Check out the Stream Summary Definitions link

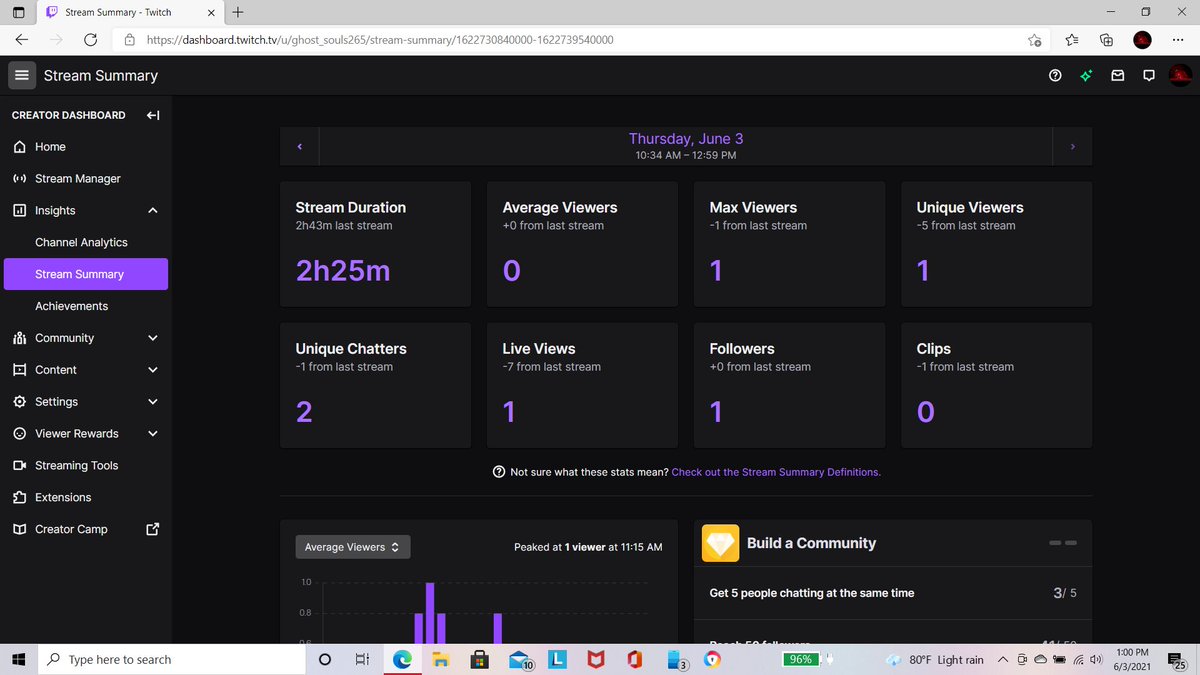(x=776, y=472)
